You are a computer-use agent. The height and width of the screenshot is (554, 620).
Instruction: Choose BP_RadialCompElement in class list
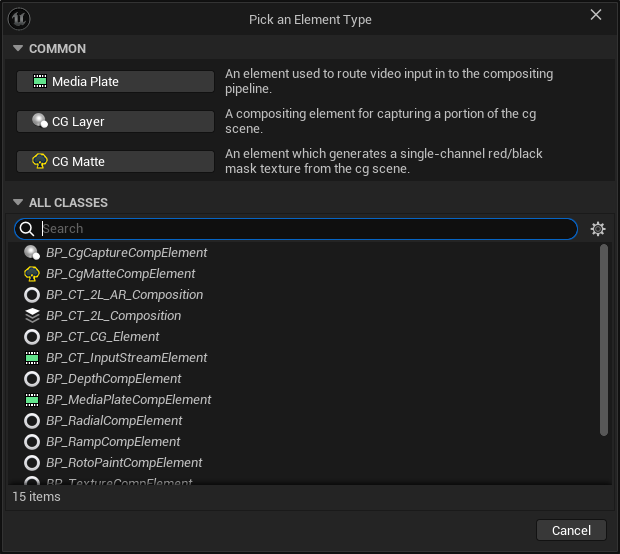coord(114,421)
